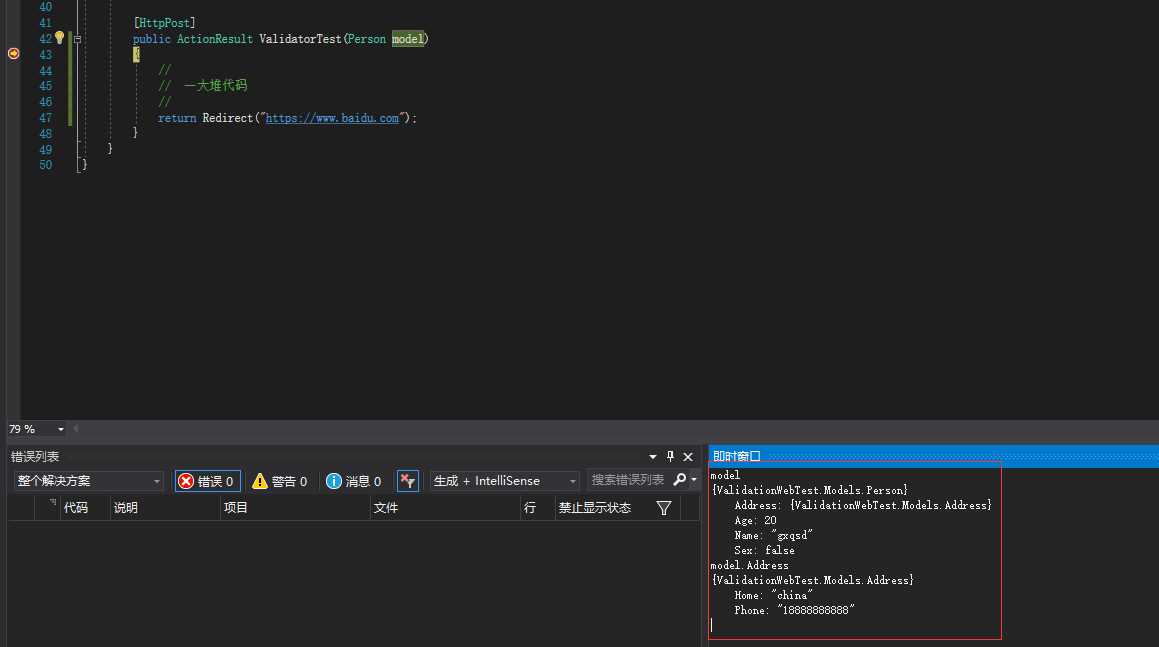Toggle the 消息 0 messages filter
1159x647 pixels.
click(x=353, y=481)
